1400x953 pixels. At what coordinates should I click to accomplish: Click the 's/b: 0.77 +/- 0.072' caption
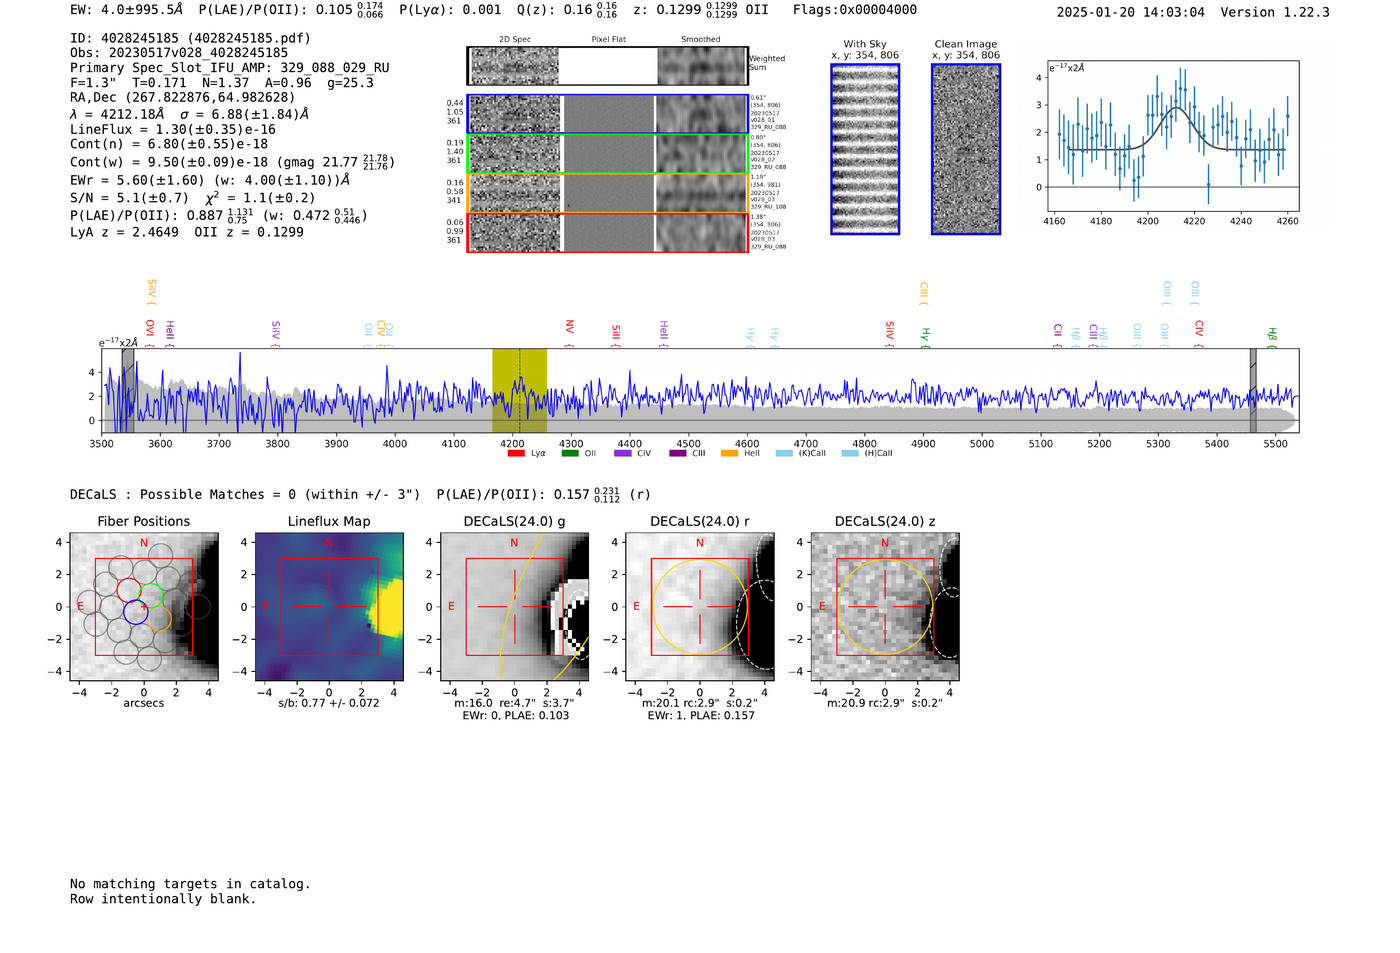329,703
